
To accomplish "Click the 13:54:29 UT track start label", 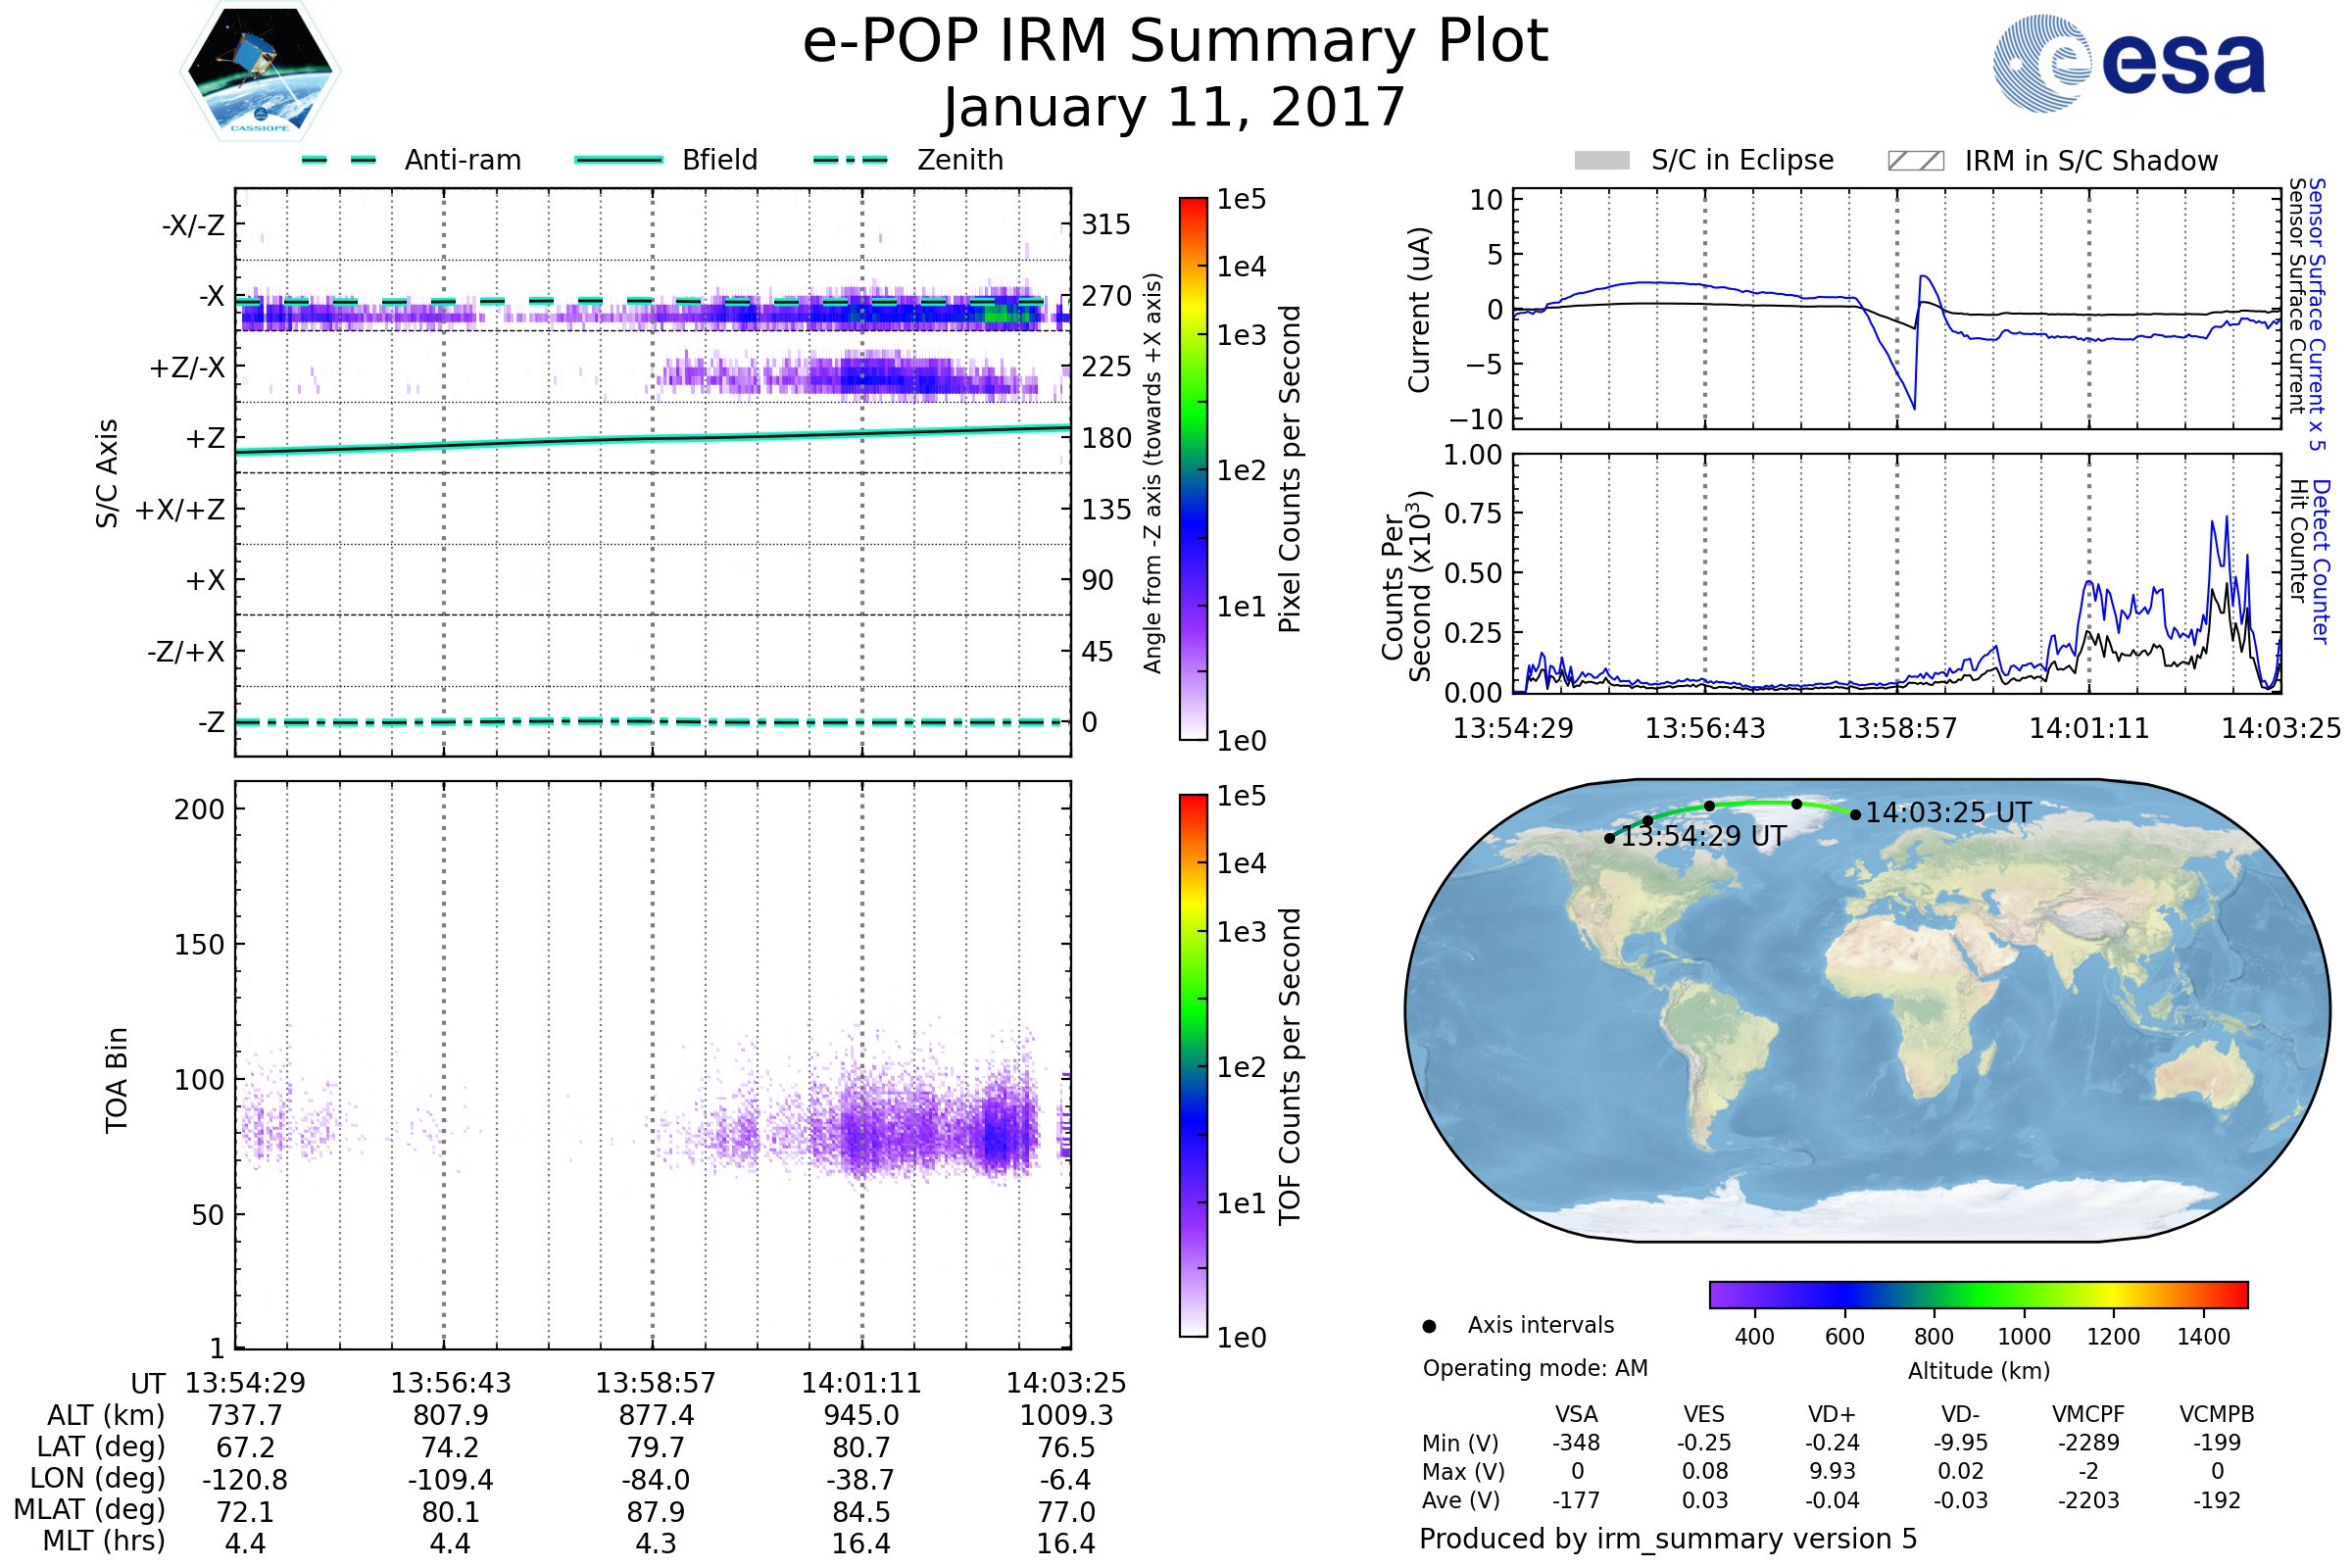I will pos(1703,836).
